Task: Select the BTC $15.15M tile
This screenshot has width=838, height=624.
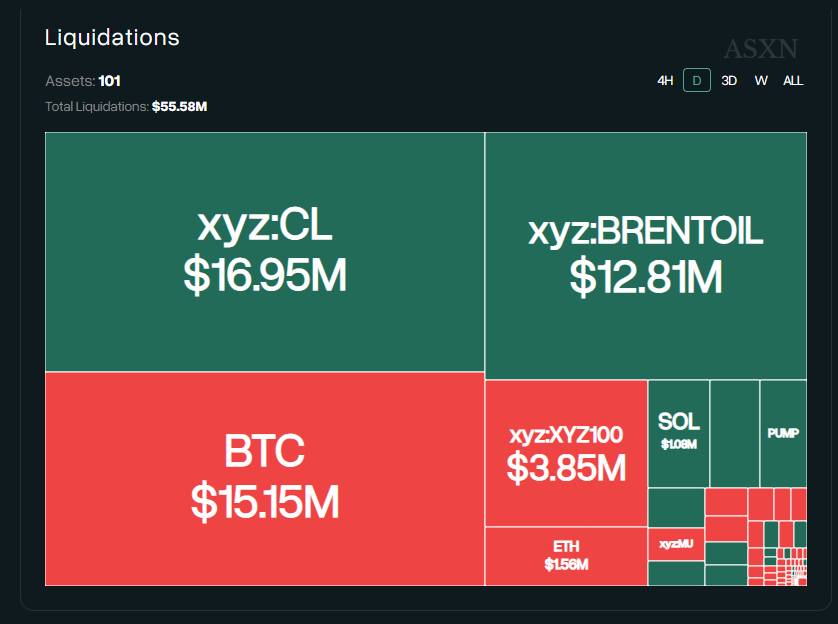Action: tap(265, 478)
